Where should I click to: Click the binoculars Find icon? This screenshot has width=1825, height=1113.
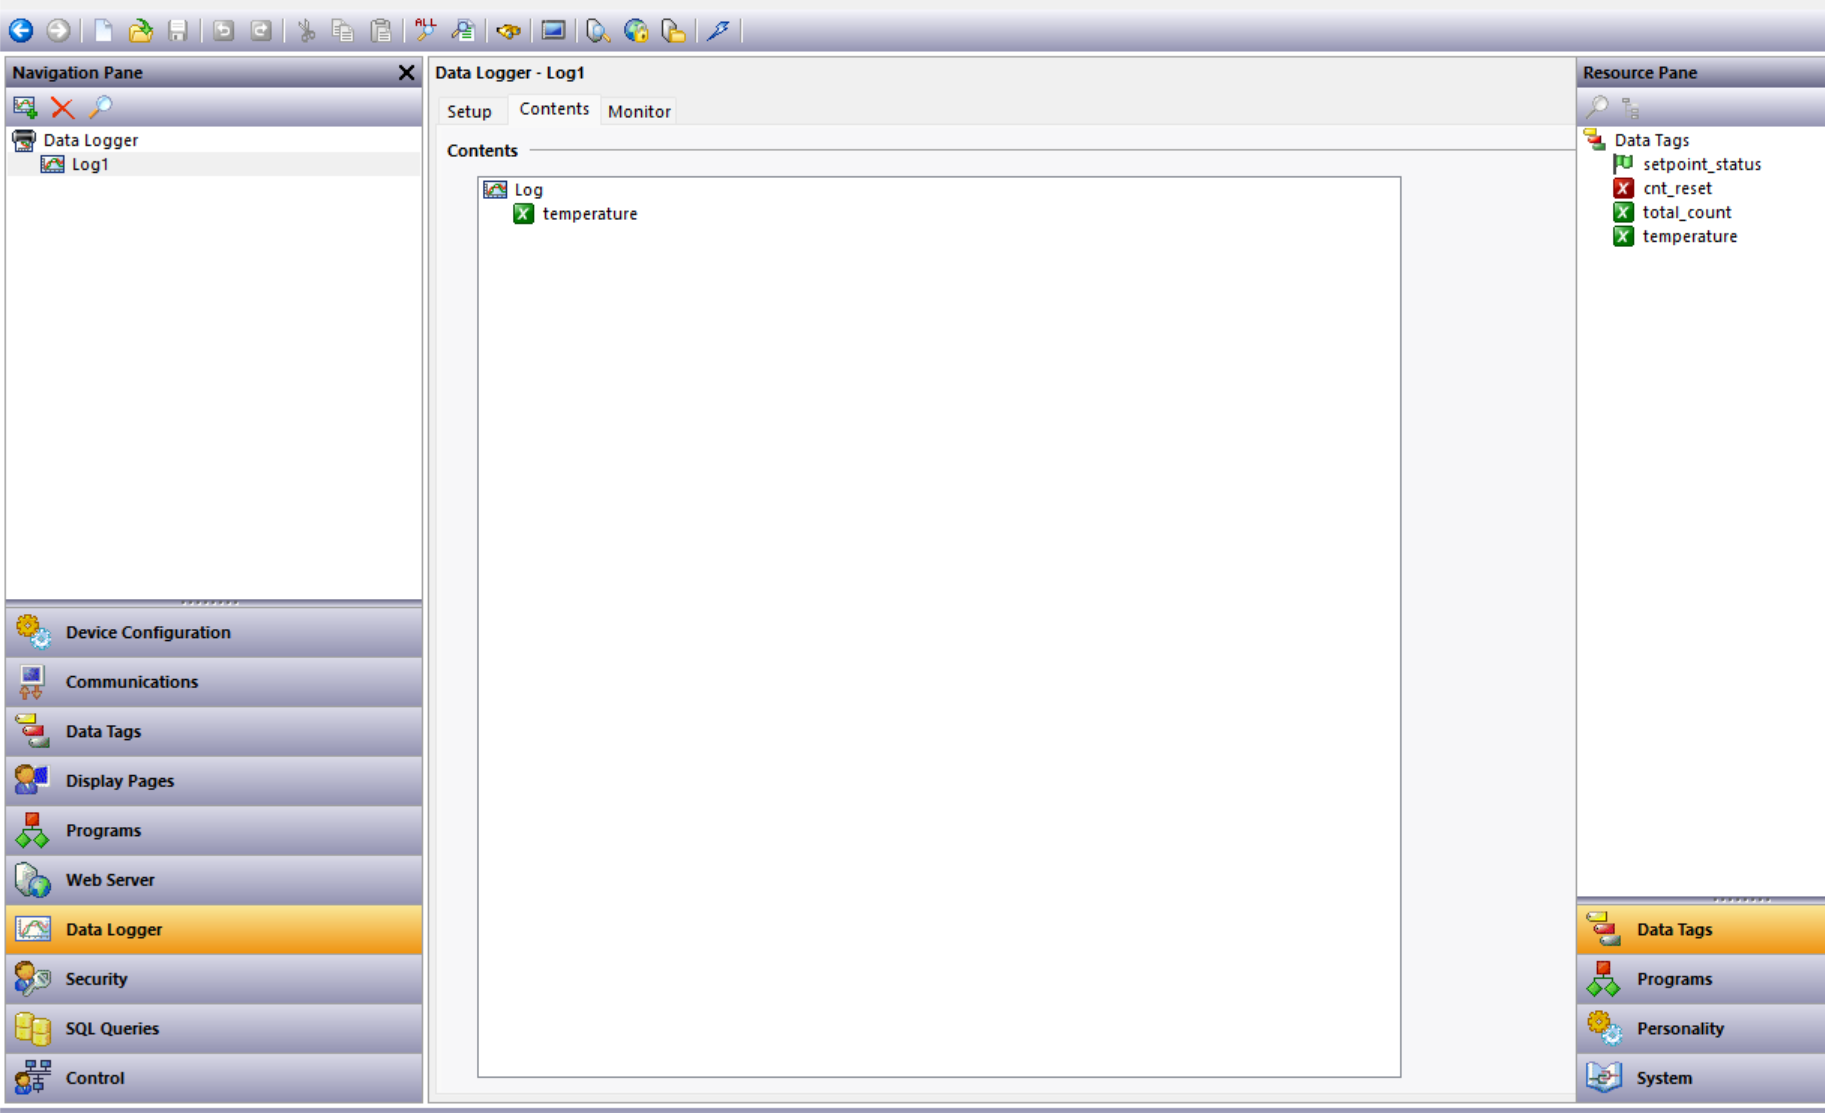tap(508, 31)
